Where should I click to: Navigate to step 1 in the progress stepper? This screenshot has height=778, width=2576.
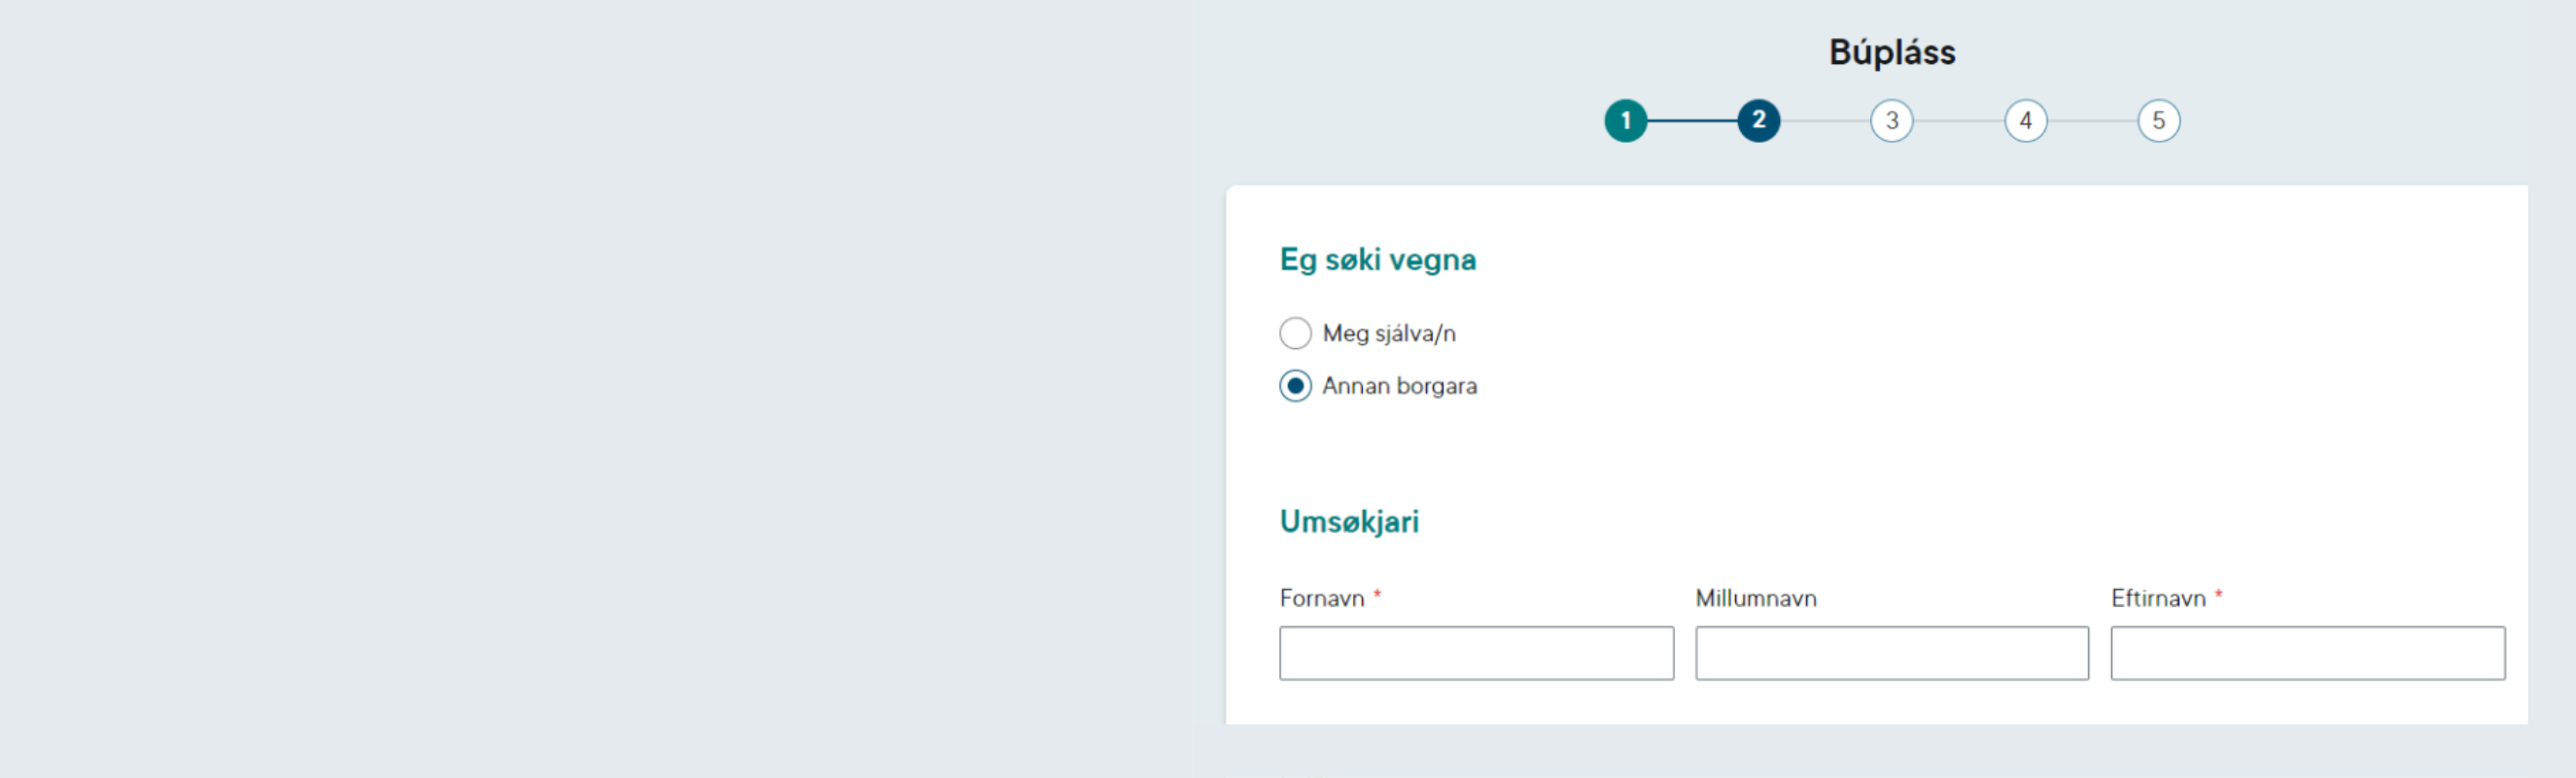pos(1628,121)
